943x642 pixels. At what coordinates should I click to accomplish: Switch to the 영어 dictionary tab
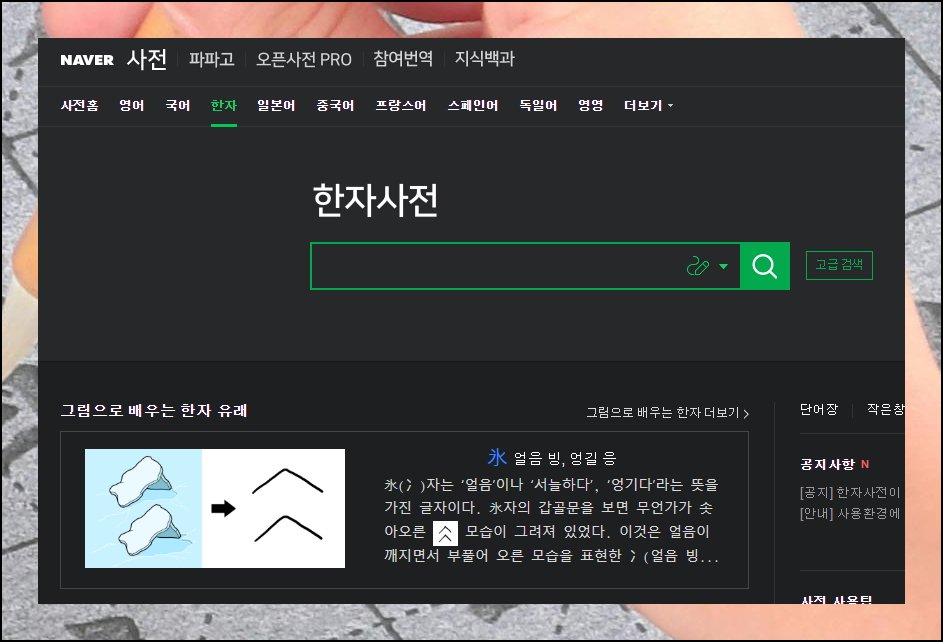[x=132, y=106]
